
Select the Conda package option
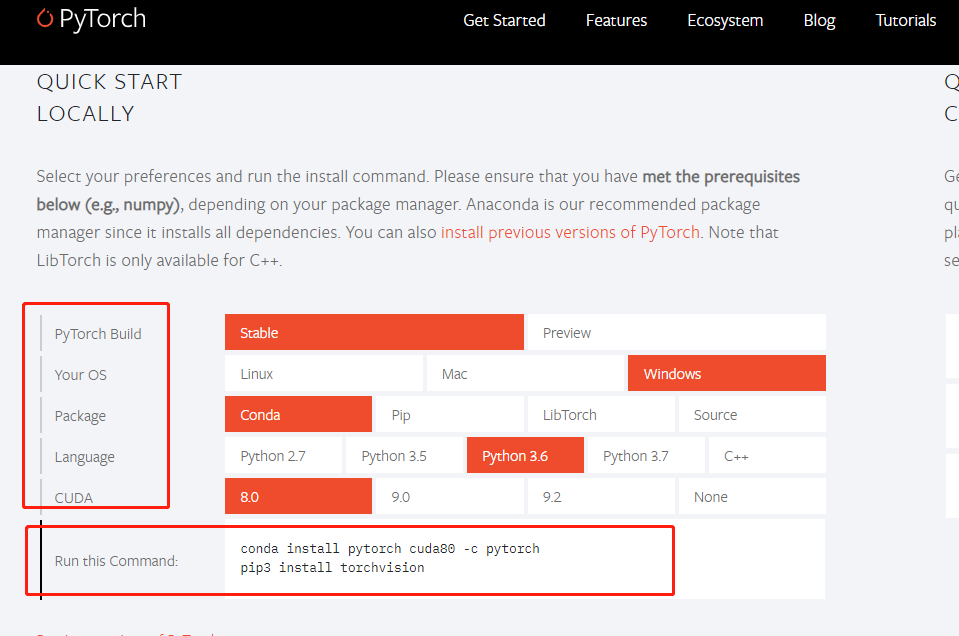pos(298,415)
